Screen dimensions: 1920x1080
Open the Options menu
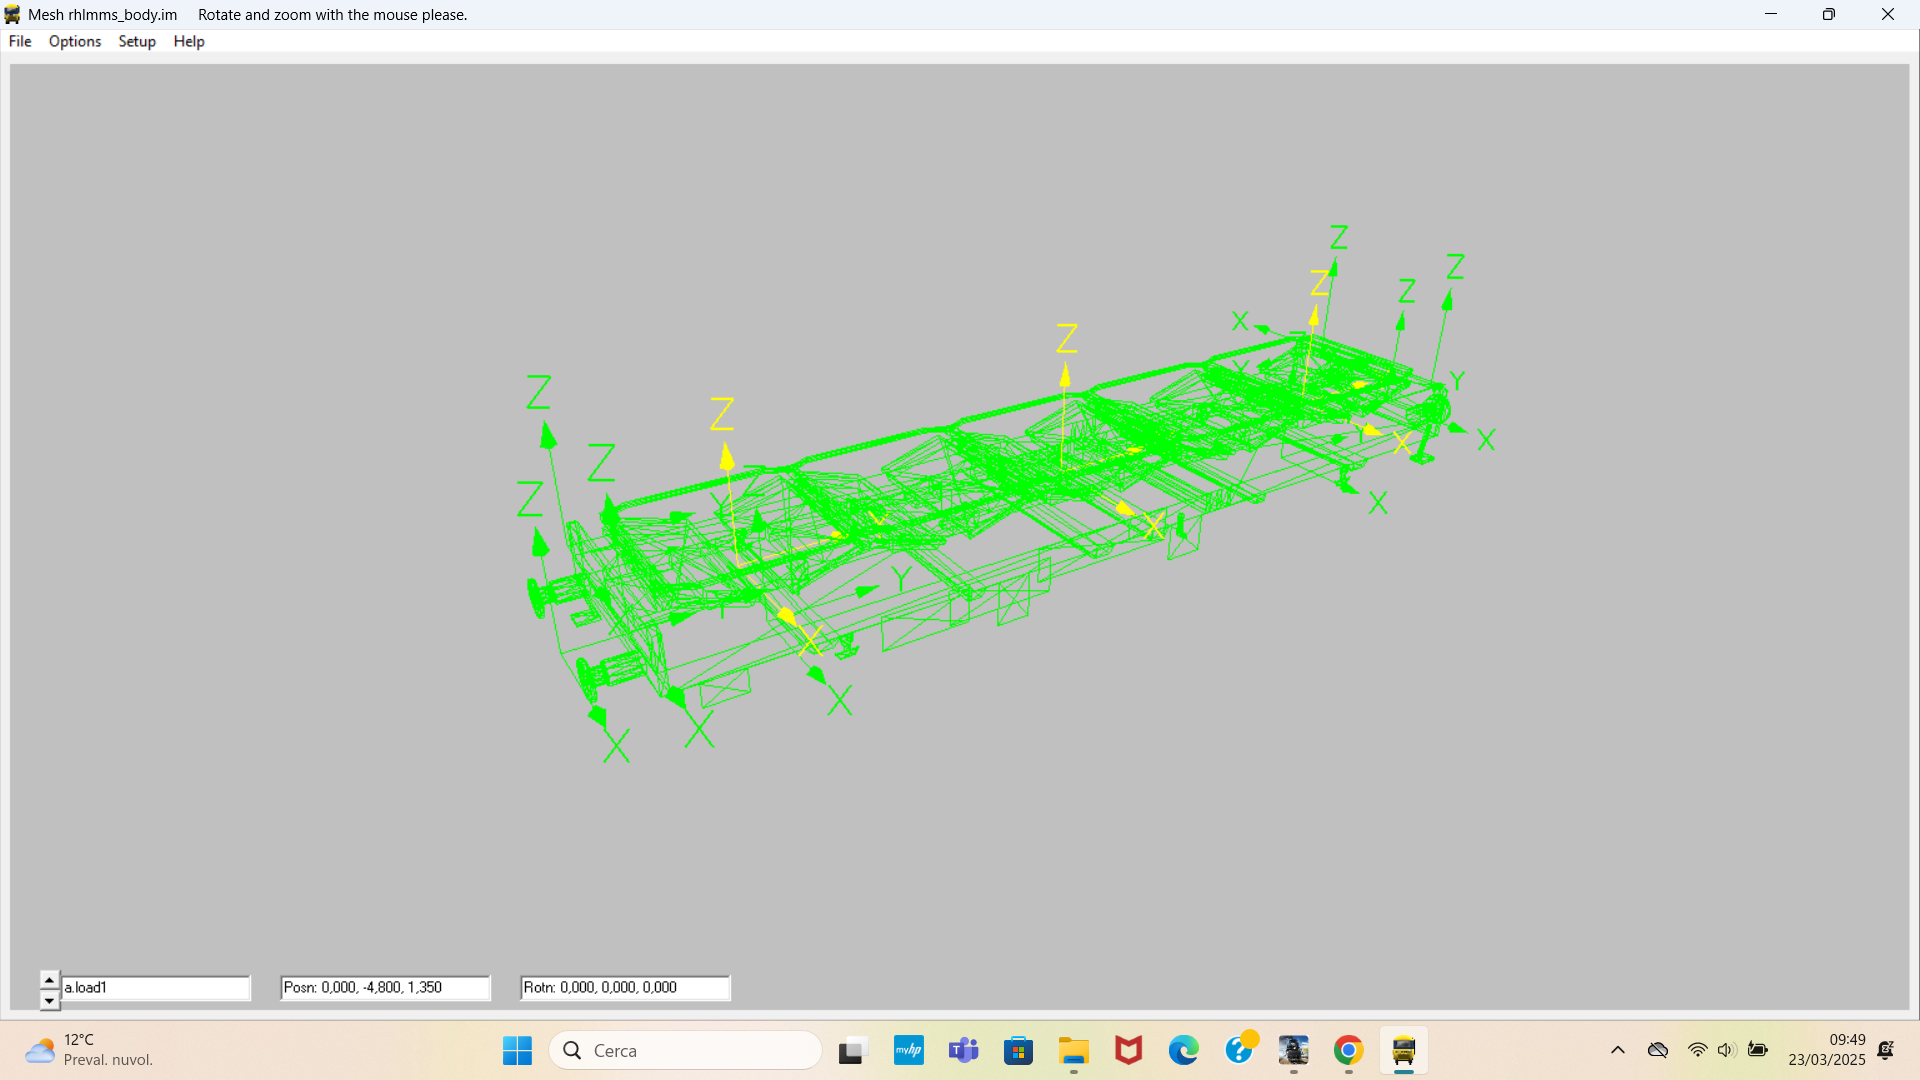[x=75, y=41]
